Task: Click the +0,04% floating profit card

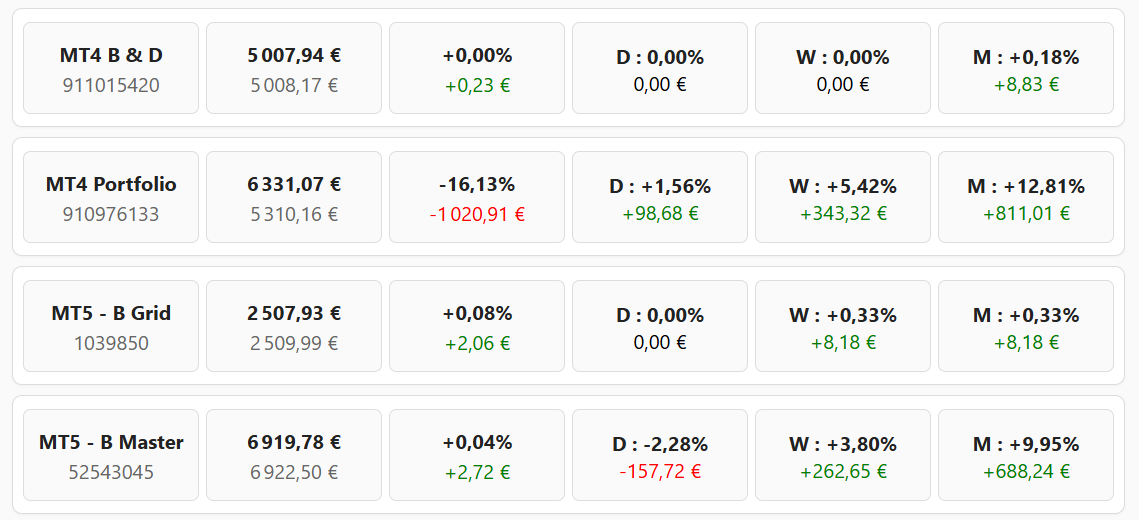Action: click(477, 455)
